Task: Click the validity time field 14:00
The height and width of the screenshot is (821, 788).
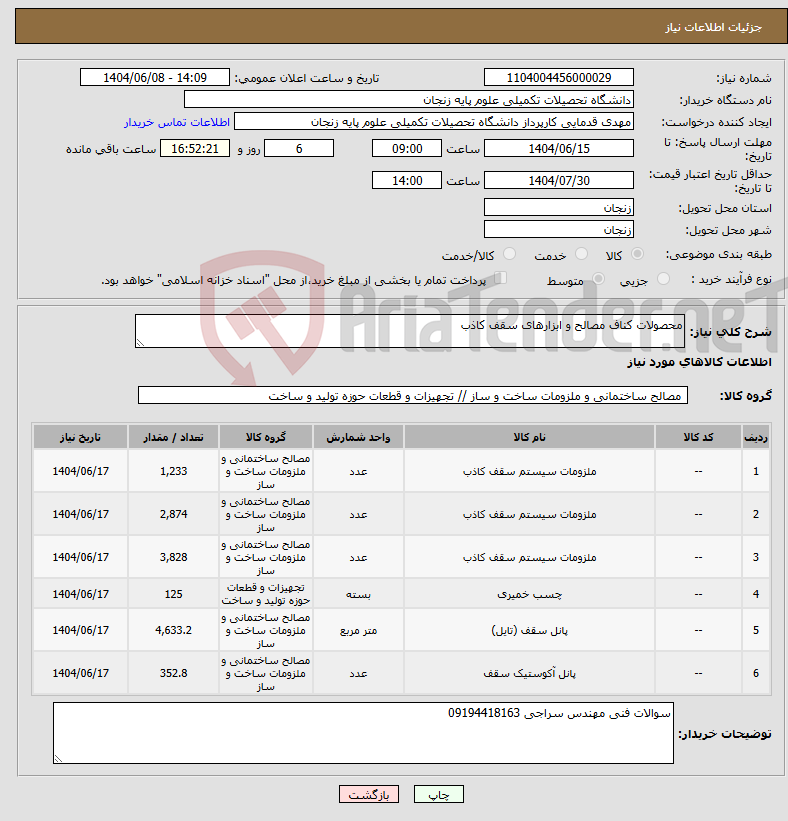Action: pyautogui.click(x=407, y=180)
